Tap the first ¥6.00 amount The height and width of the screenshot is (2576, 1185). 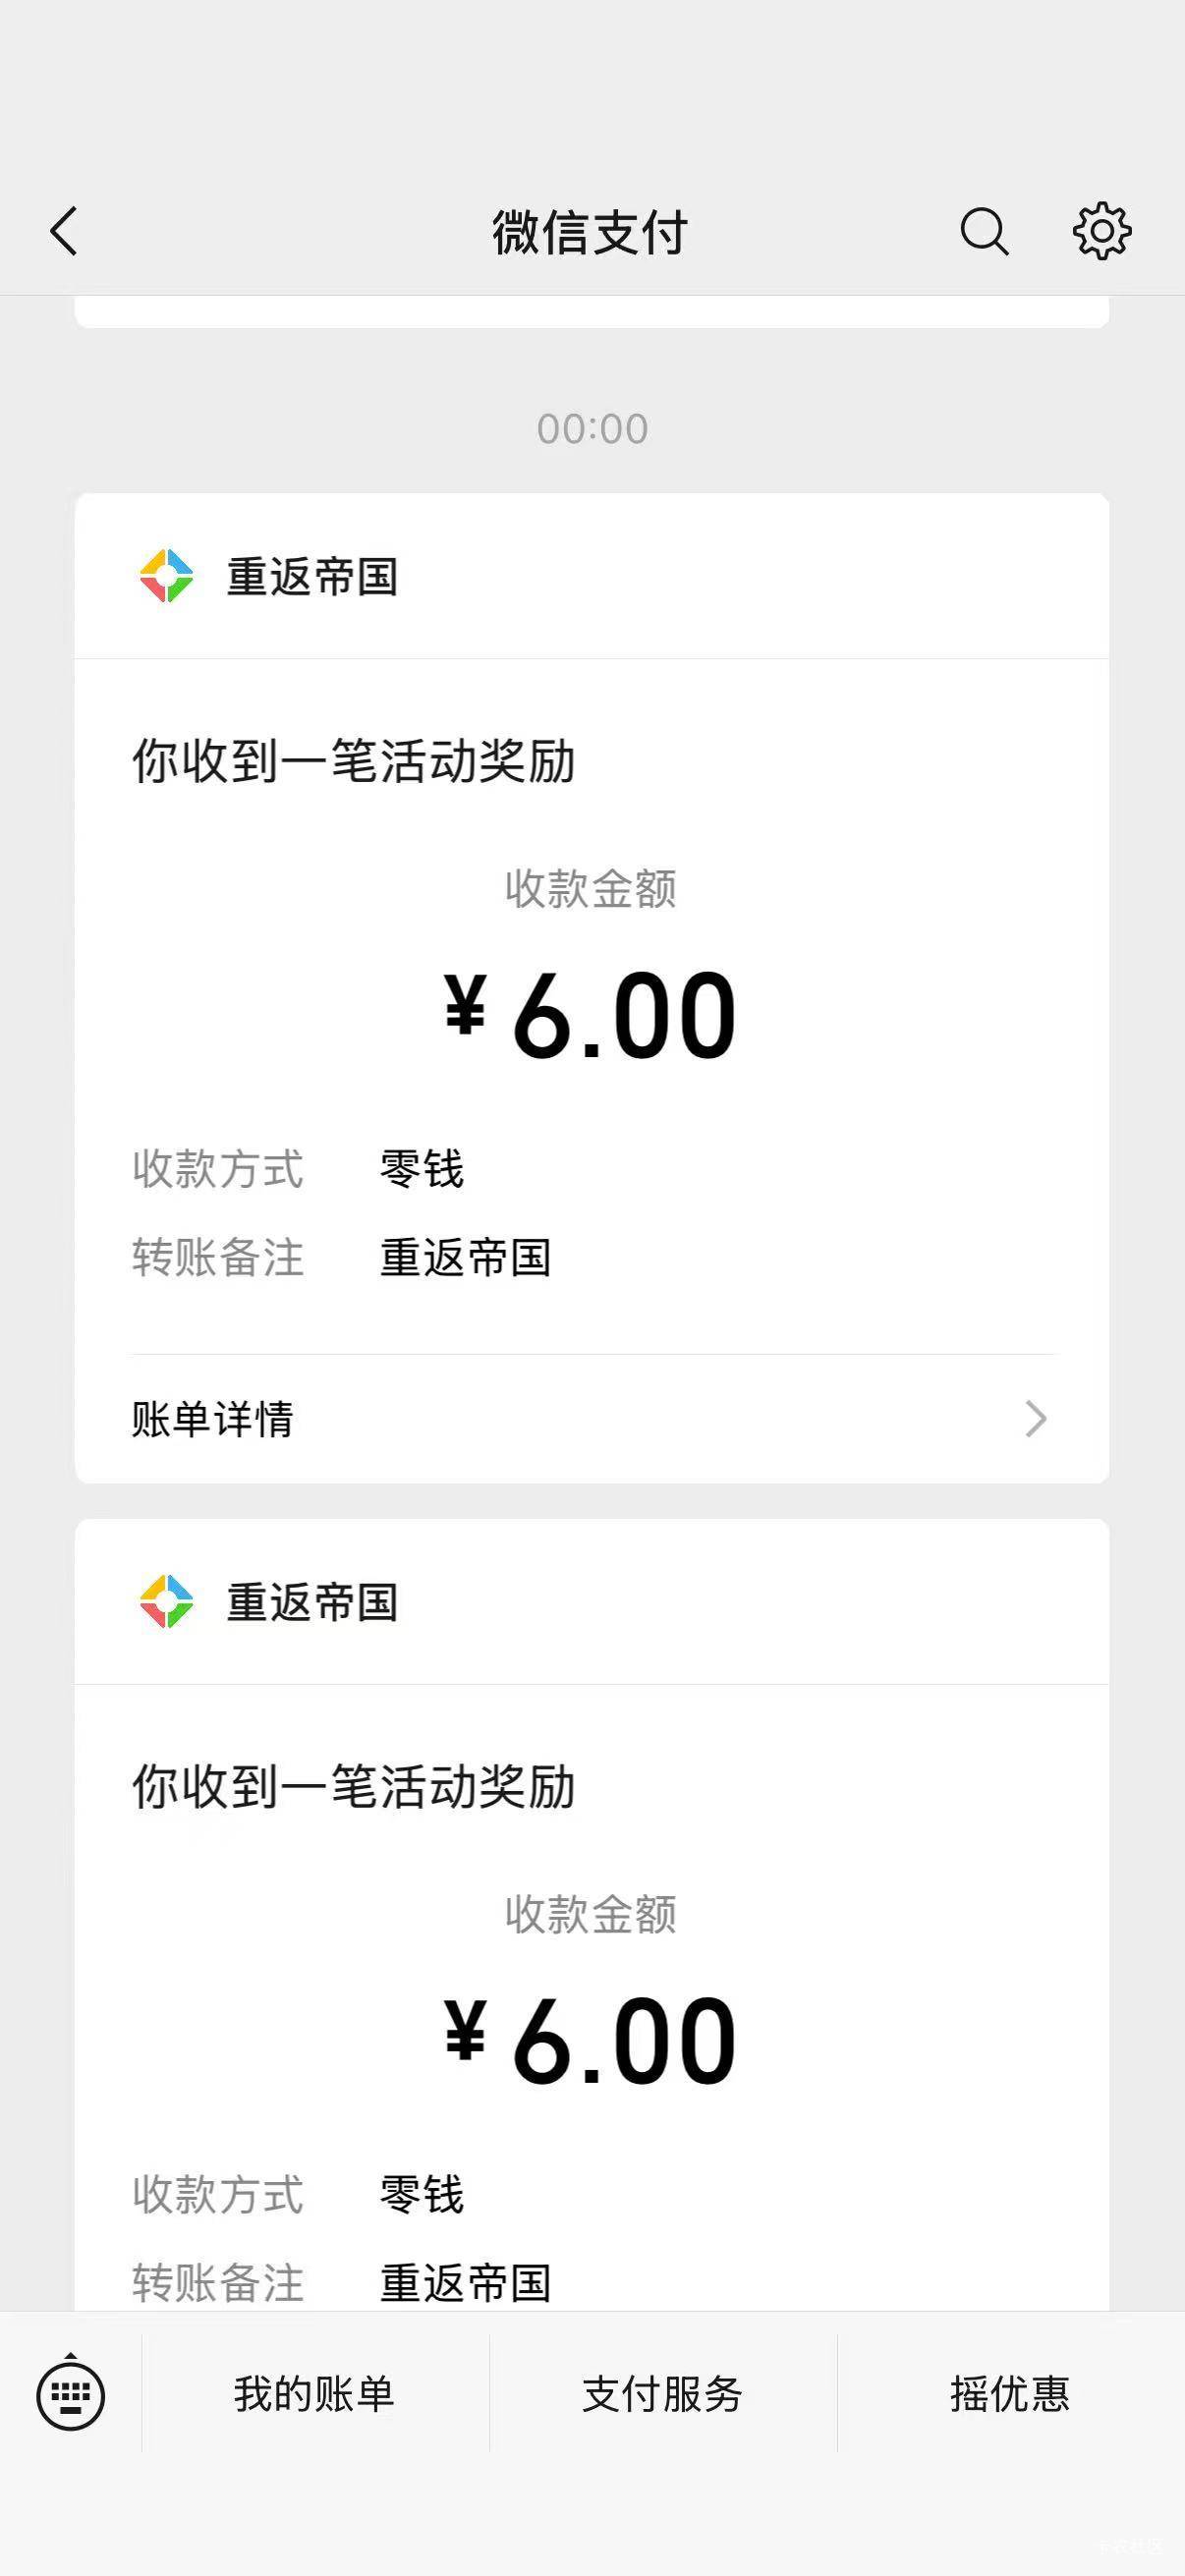click(x=591, y=1015)
